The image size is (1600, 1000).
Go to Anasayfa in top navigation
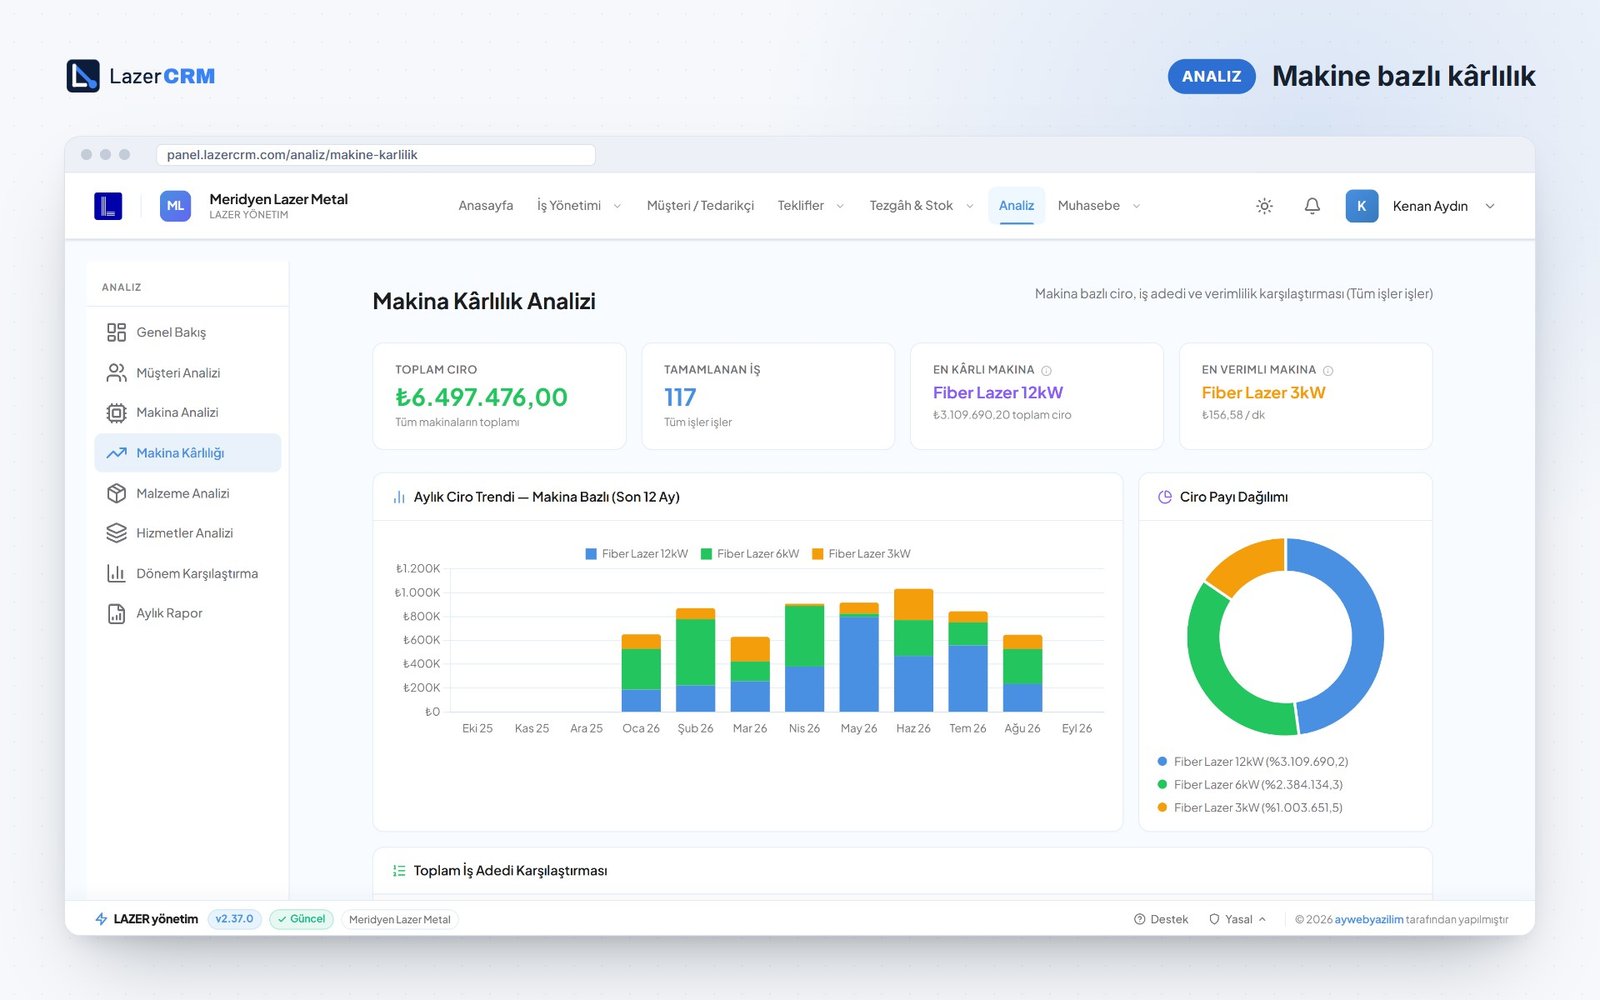tap(486, 206)
